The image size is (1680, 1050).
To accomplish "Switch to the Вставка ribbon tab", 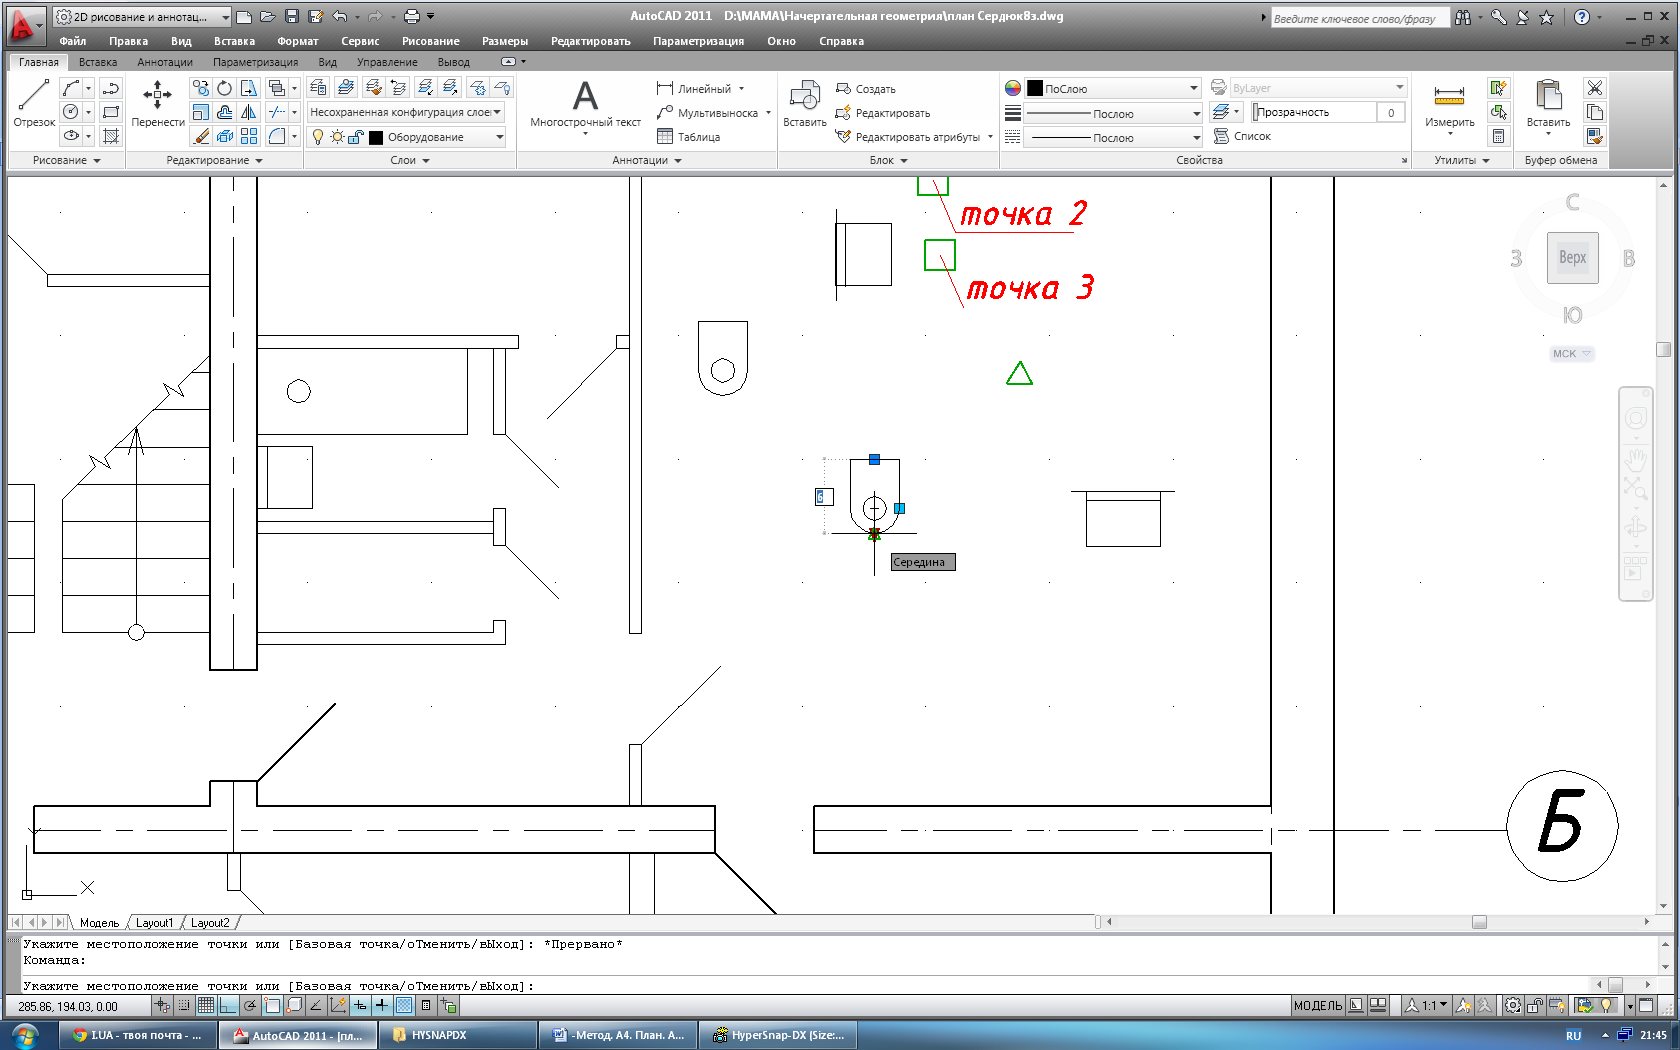I will click(98, 62).
